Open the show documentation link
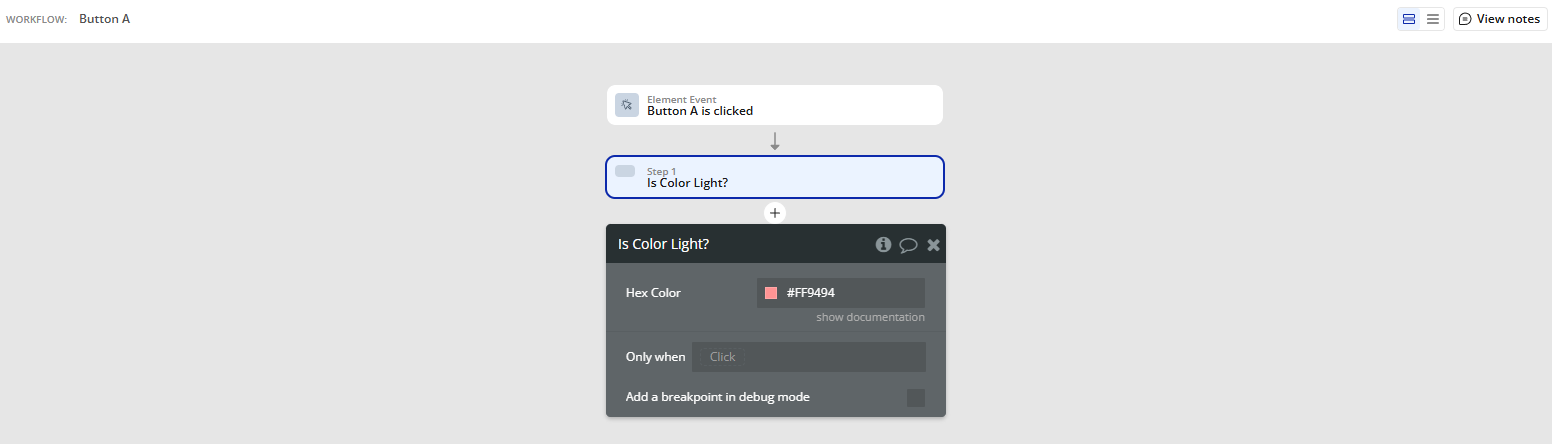The image size is (1552, 444). pyautogui.click(x=870, y=317)
